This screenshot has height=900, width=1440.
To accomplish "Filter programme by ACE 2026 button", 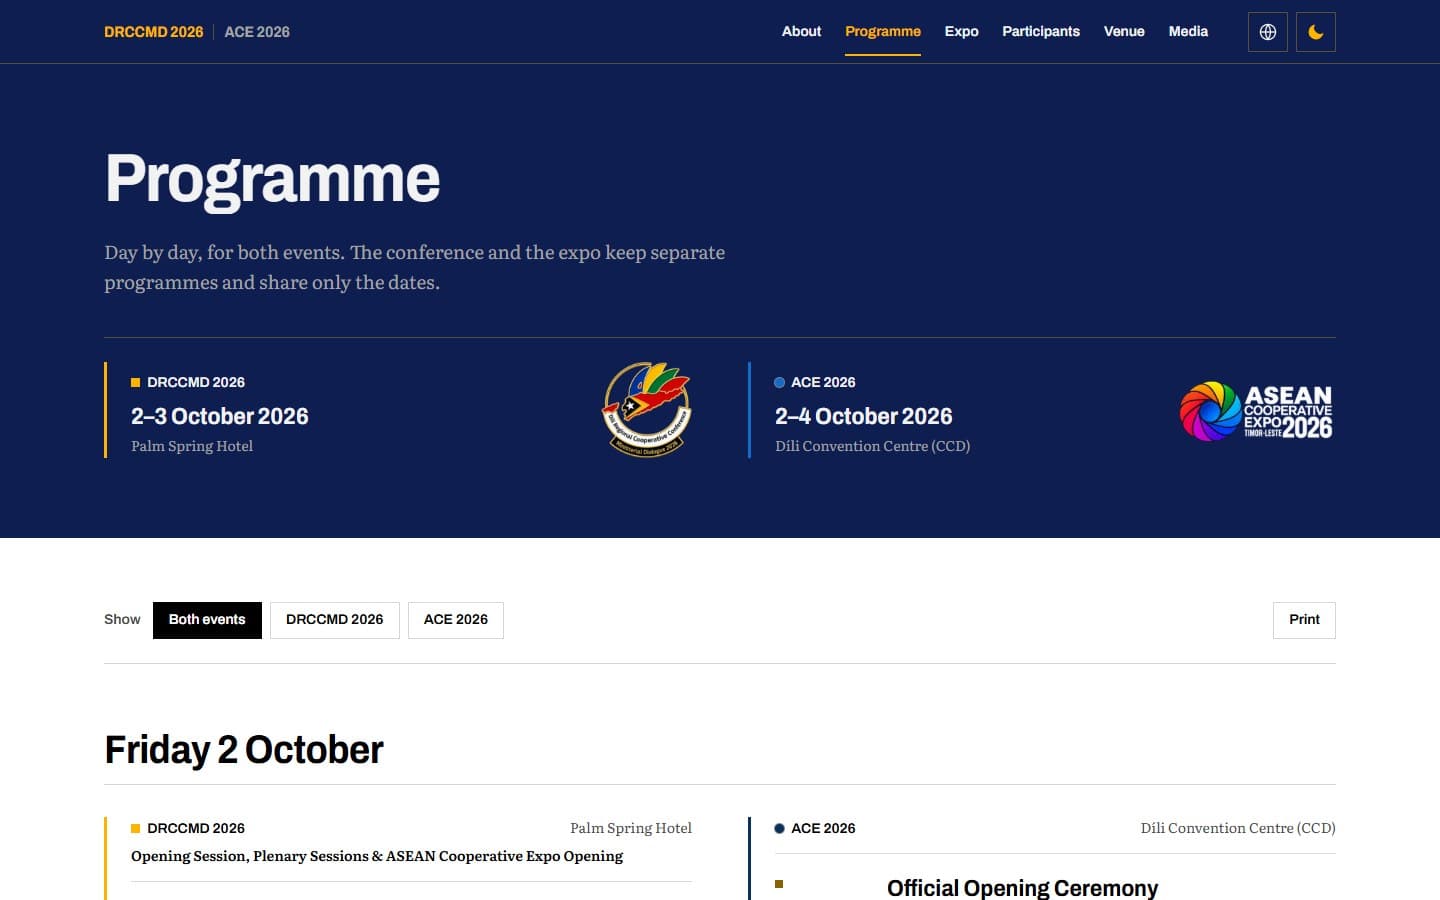I will (456, 620).
